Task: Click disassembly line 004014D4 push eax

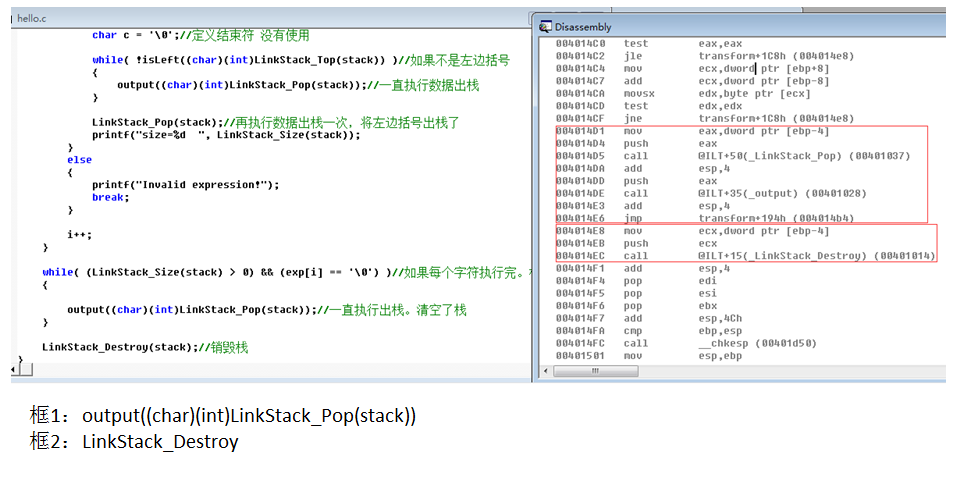Action: tap(636, 143)
